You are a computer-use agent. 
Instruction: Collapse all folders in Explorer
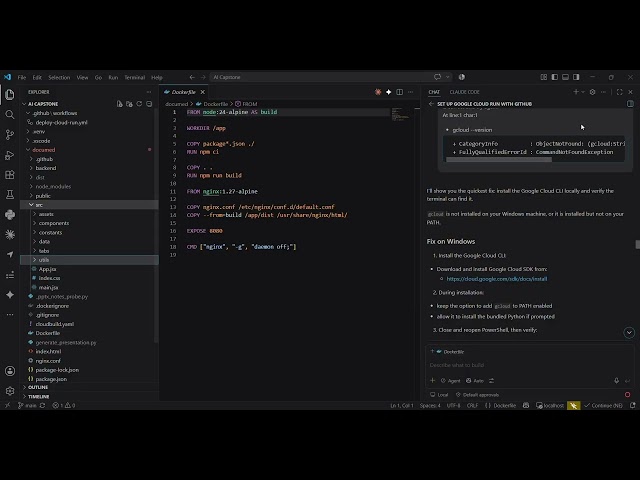(149, 104)
